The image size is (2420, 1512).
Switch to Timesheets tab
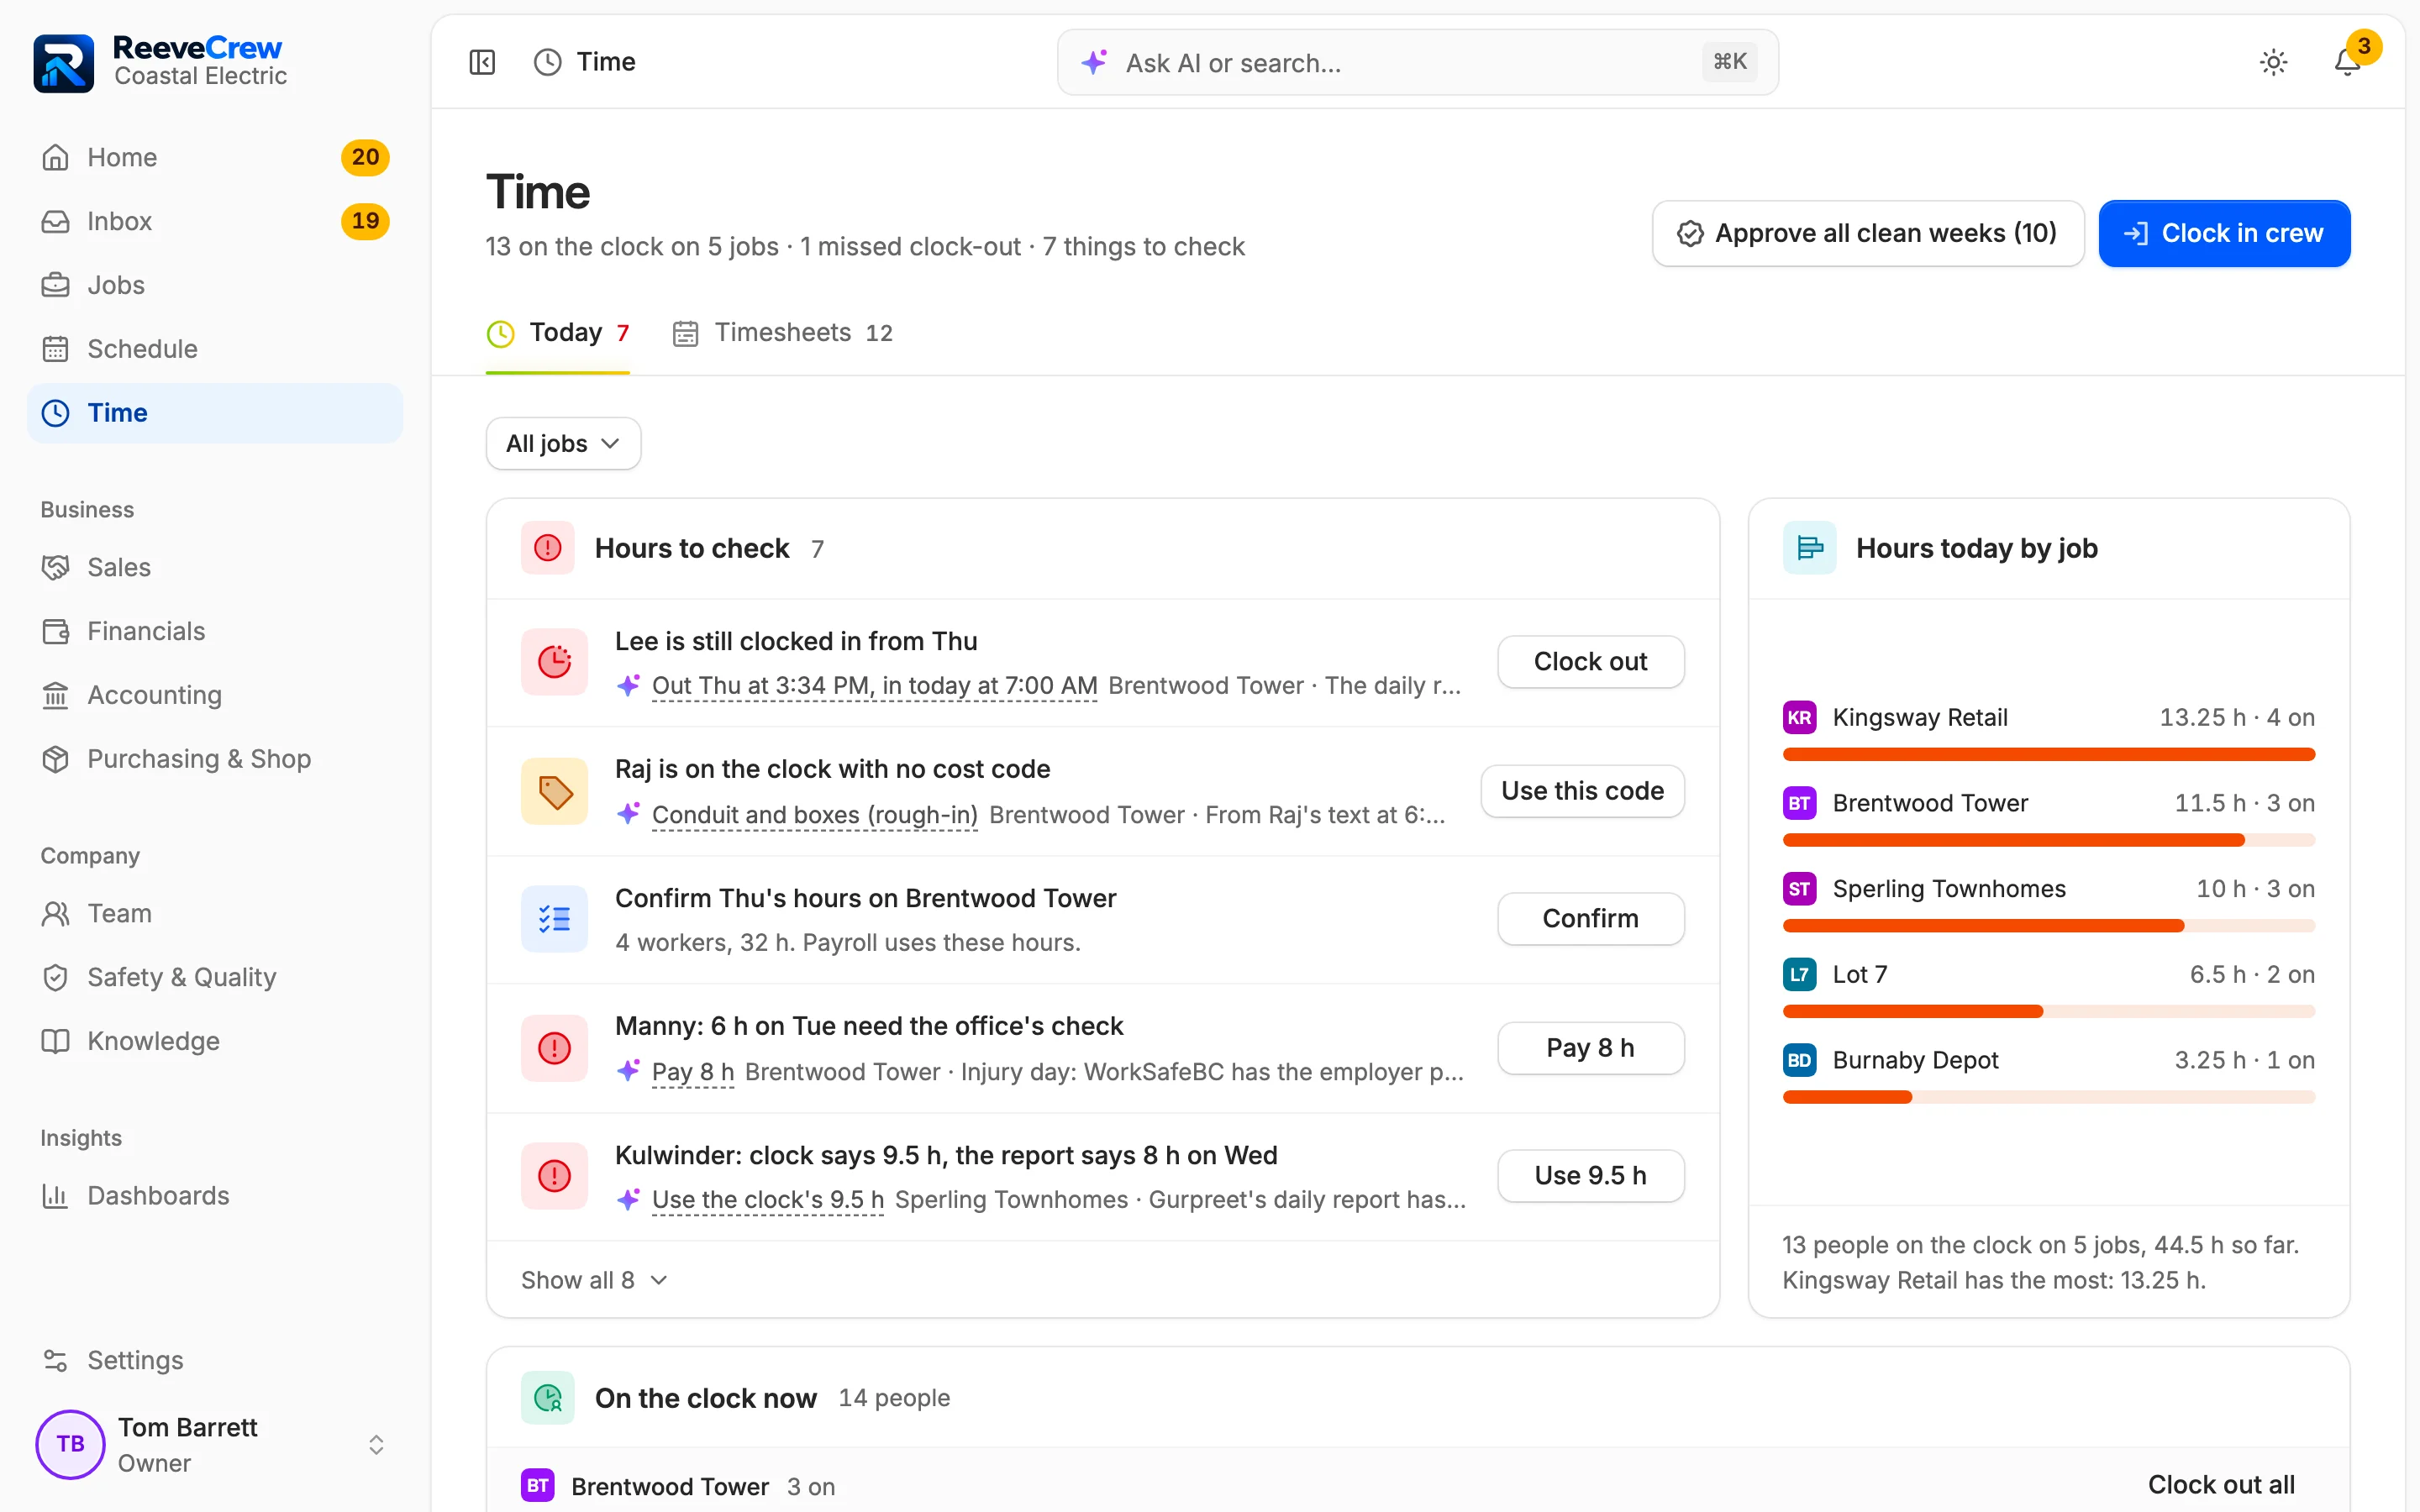783,333
